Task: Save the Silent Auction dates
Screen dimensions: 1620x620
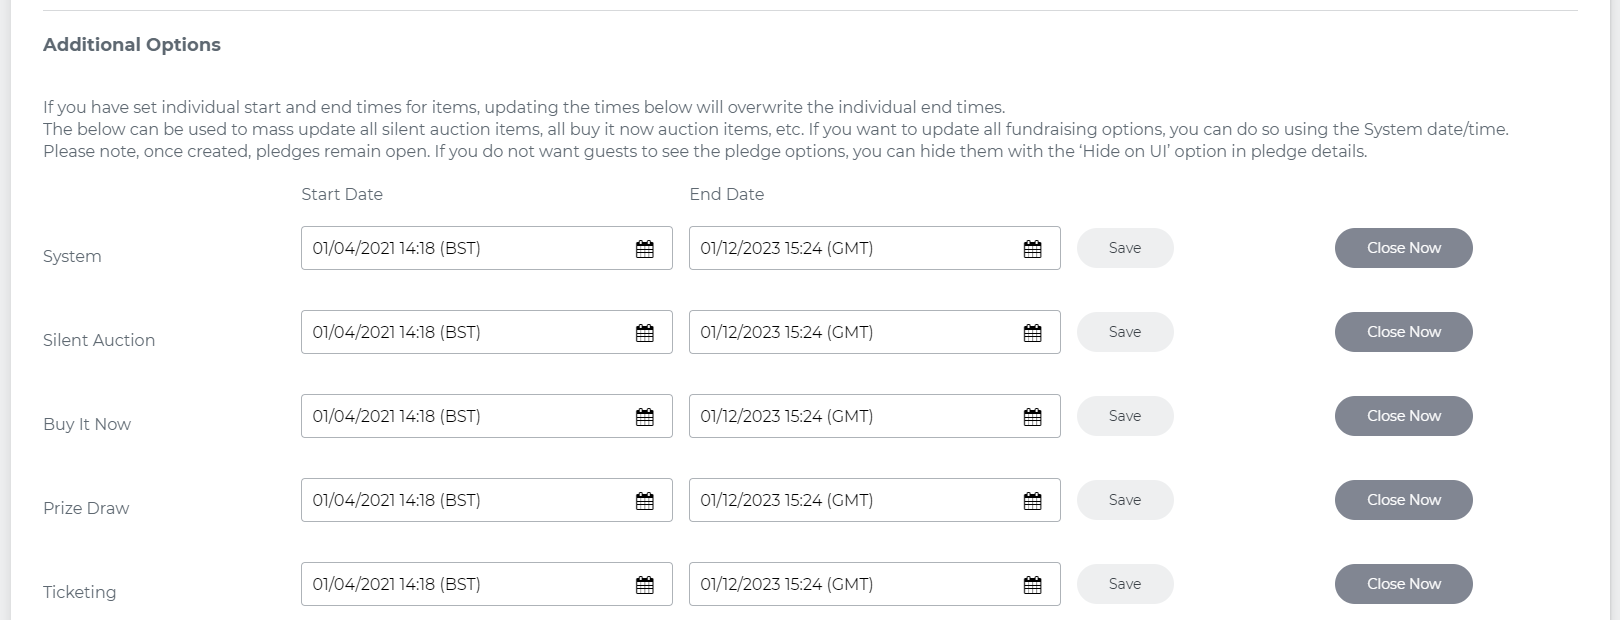Action: 1124,332
